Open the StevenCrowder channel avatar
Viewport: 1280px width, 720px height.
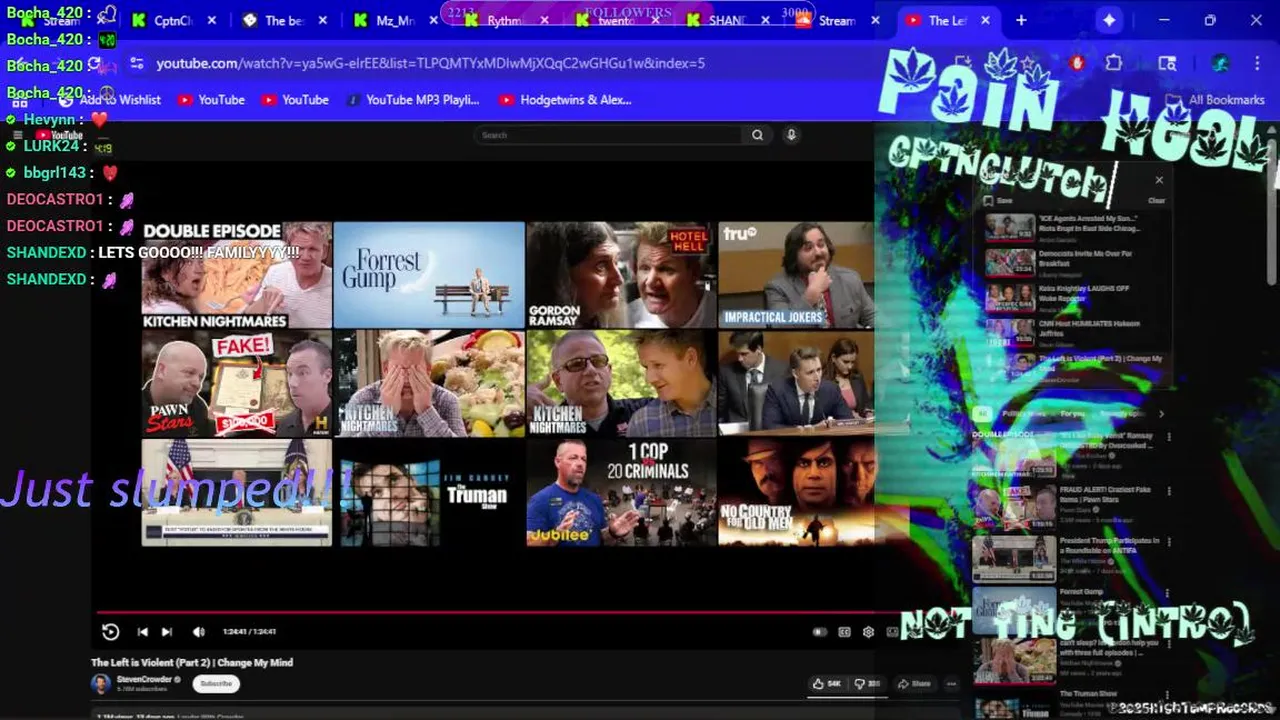(x=101, y=684)
